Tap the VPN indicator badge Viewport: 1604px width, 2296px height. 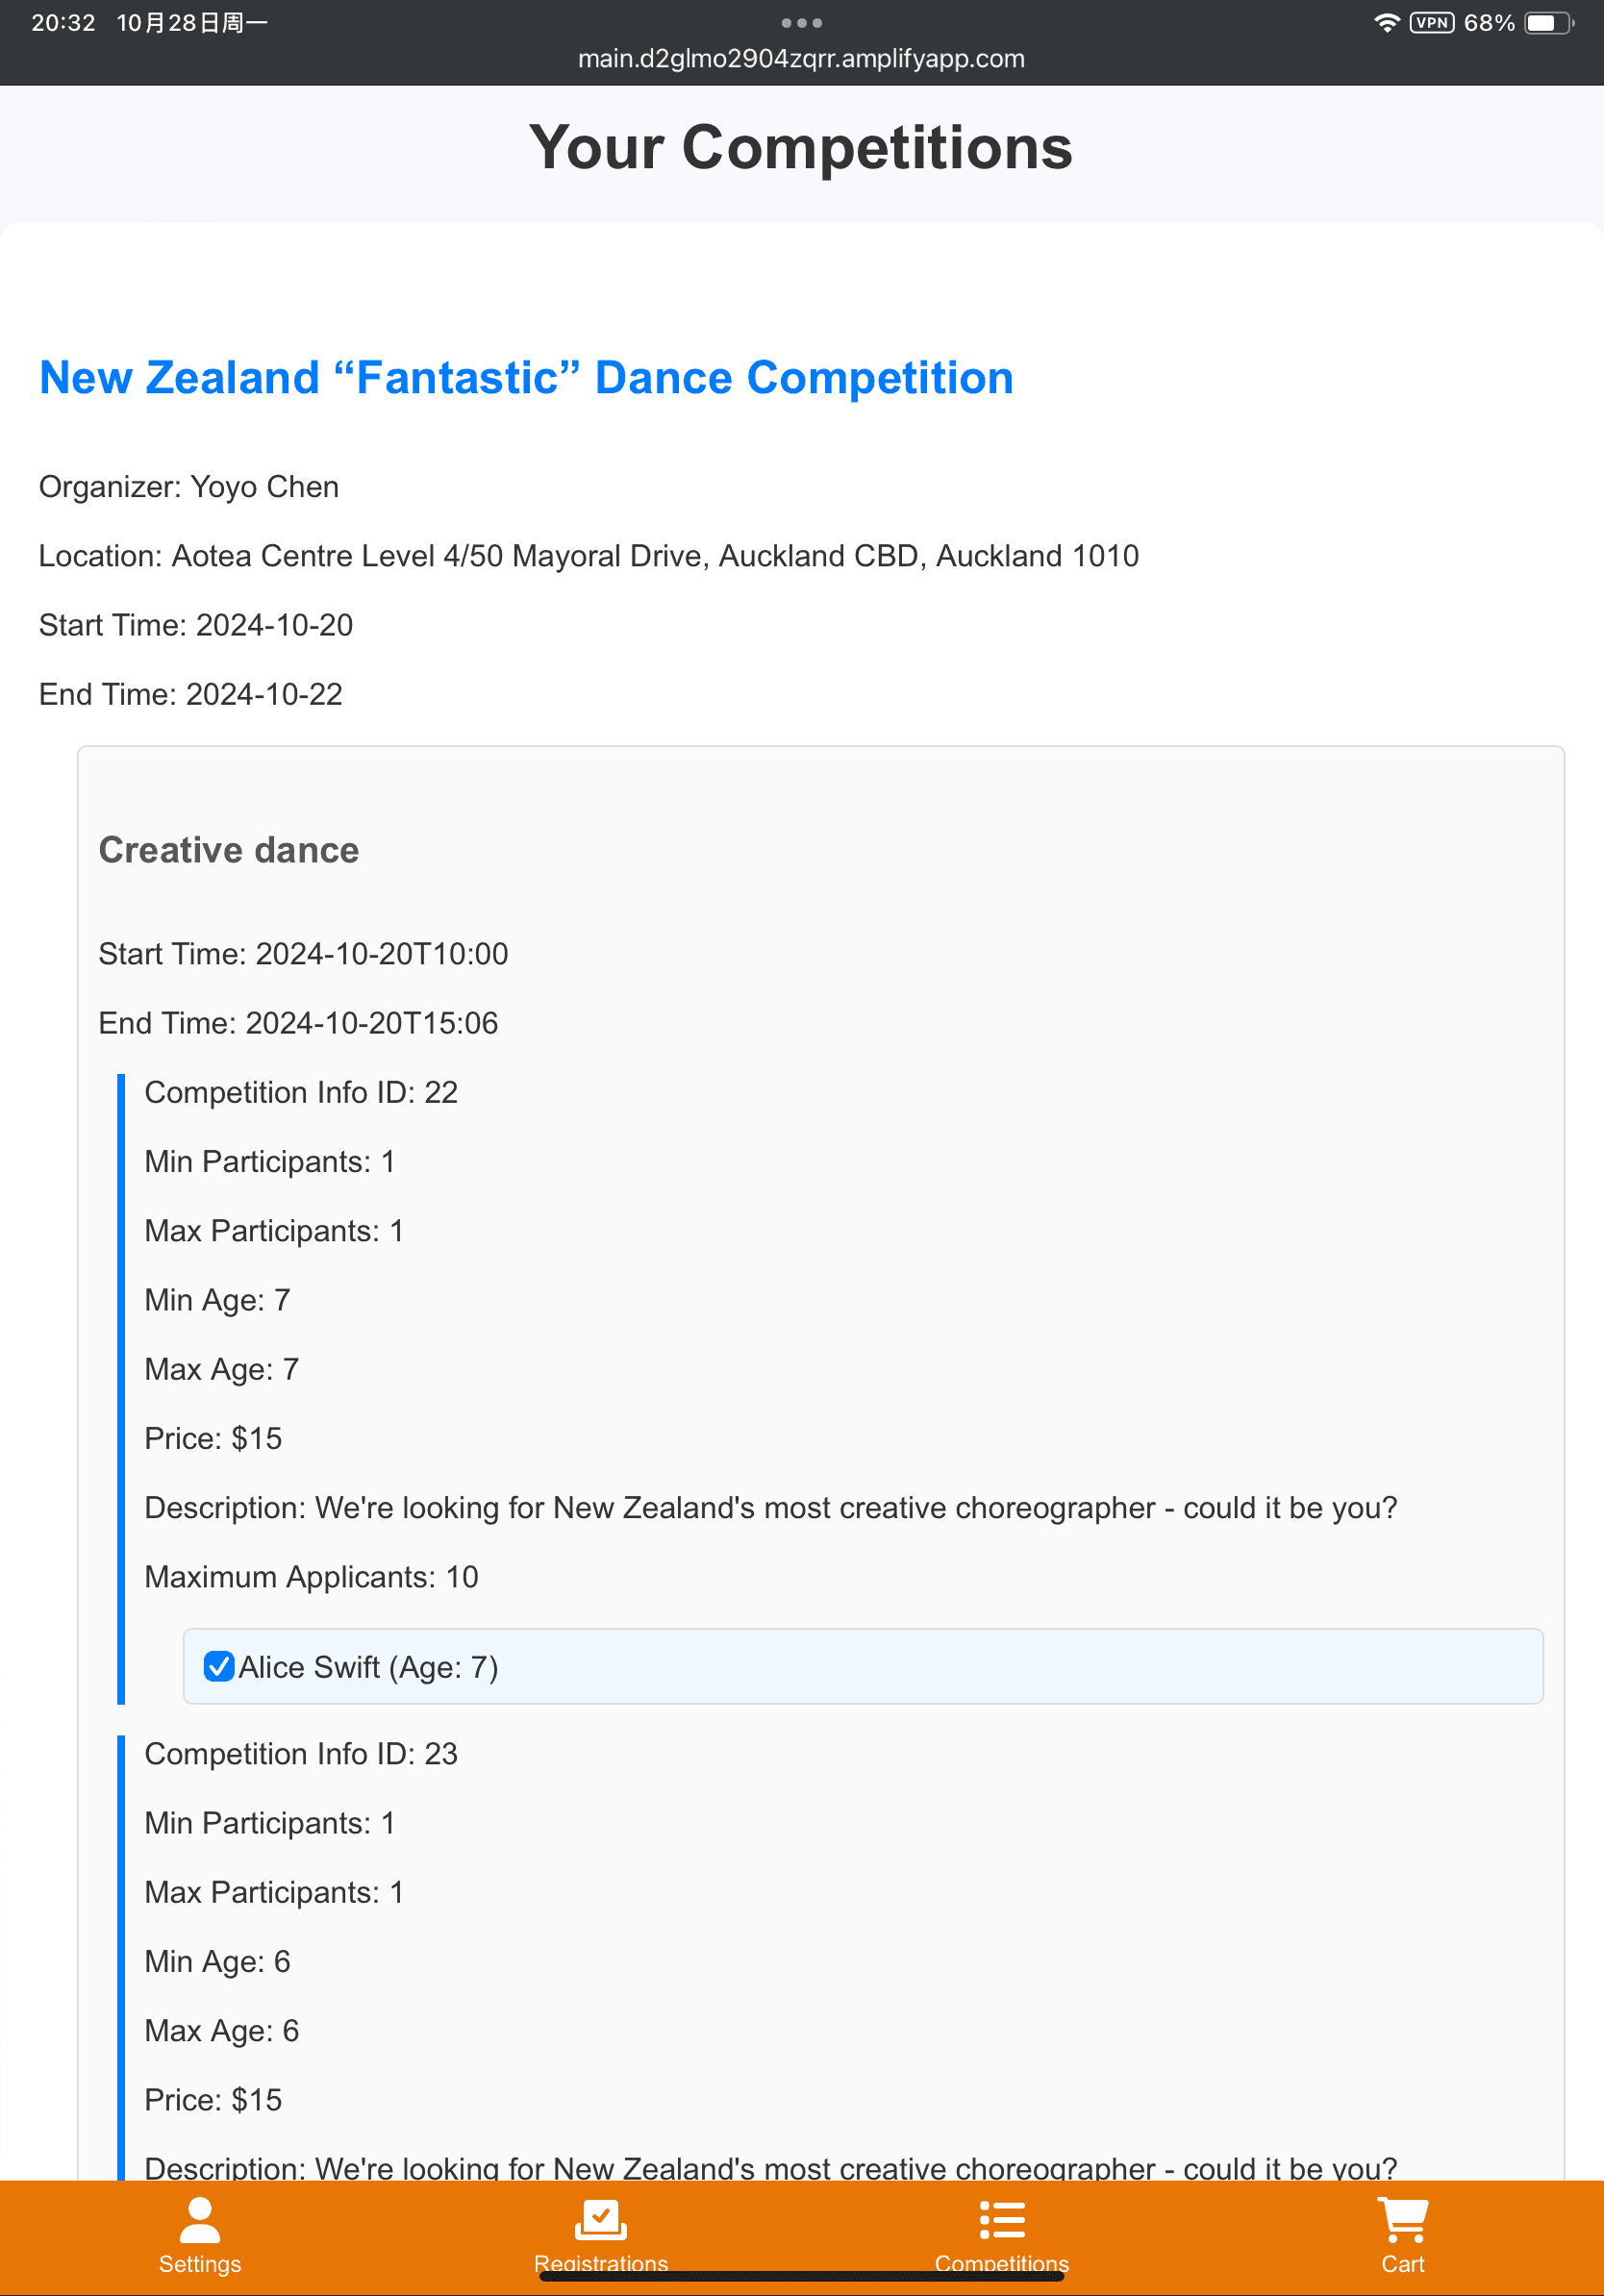(1431, 23)
